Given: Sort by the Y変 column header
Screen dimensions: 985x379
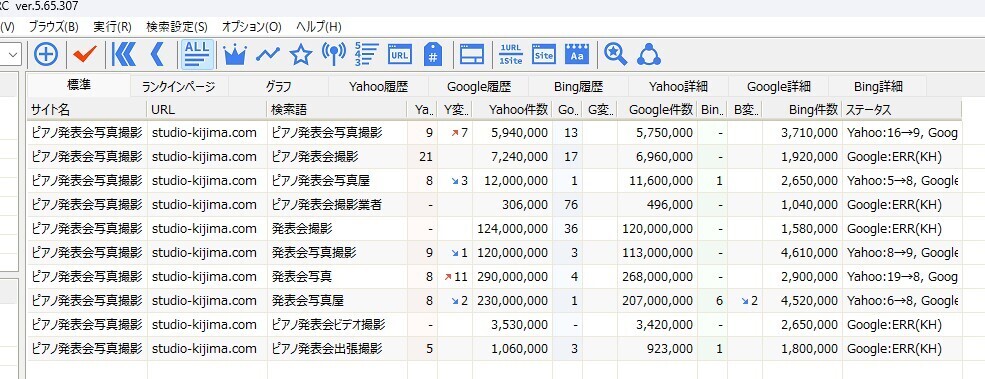Looking at the screenshot, I should click(x=454, y=109).
